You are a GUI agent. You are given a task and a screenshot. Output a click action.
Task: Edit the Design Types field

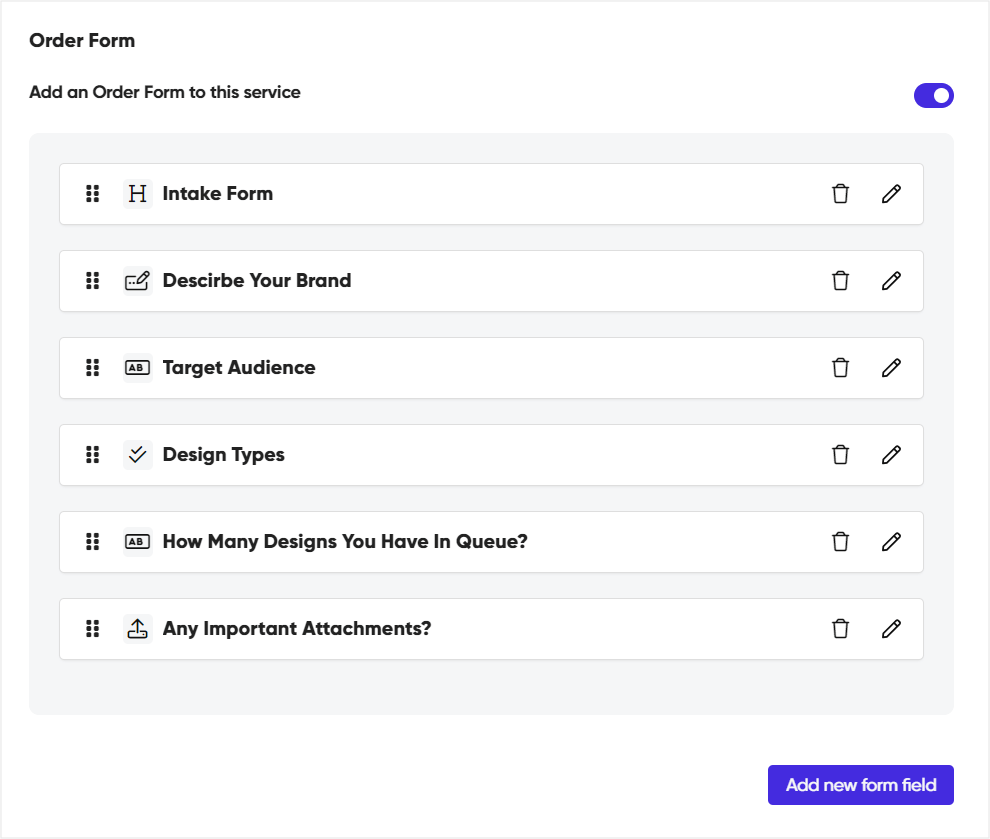pos(891,455)
